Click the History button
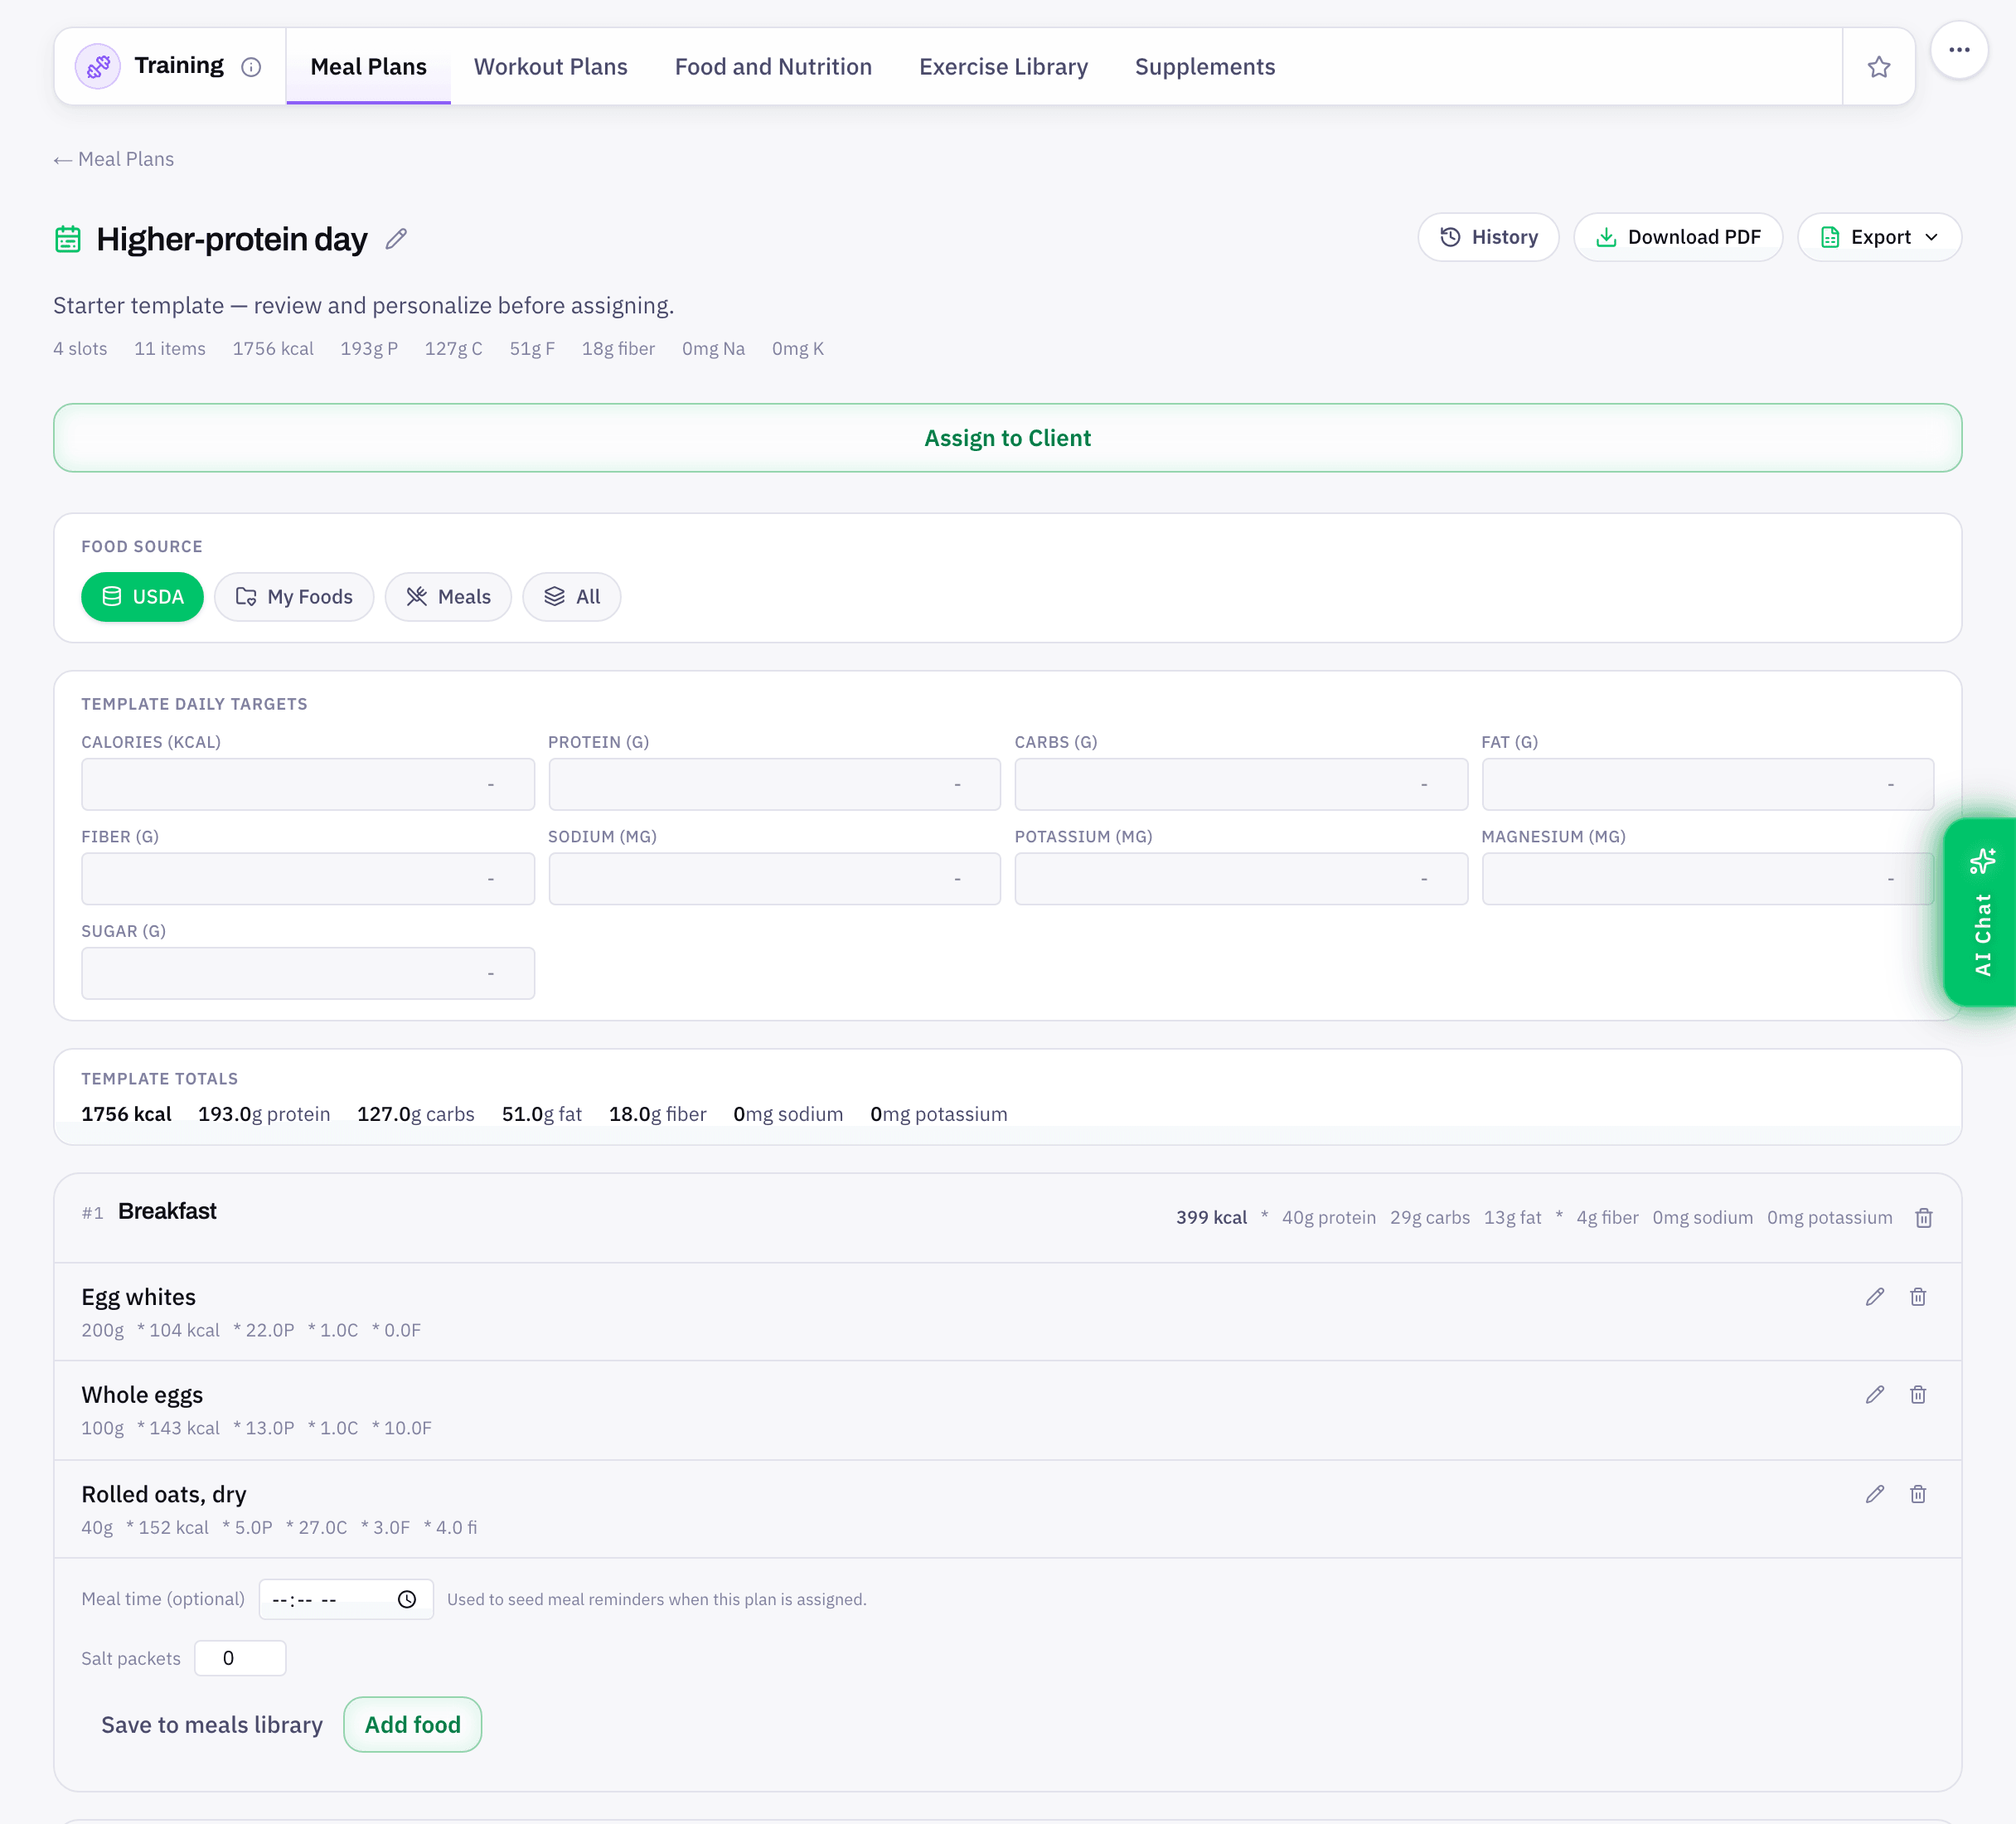 pos(1488,237)
